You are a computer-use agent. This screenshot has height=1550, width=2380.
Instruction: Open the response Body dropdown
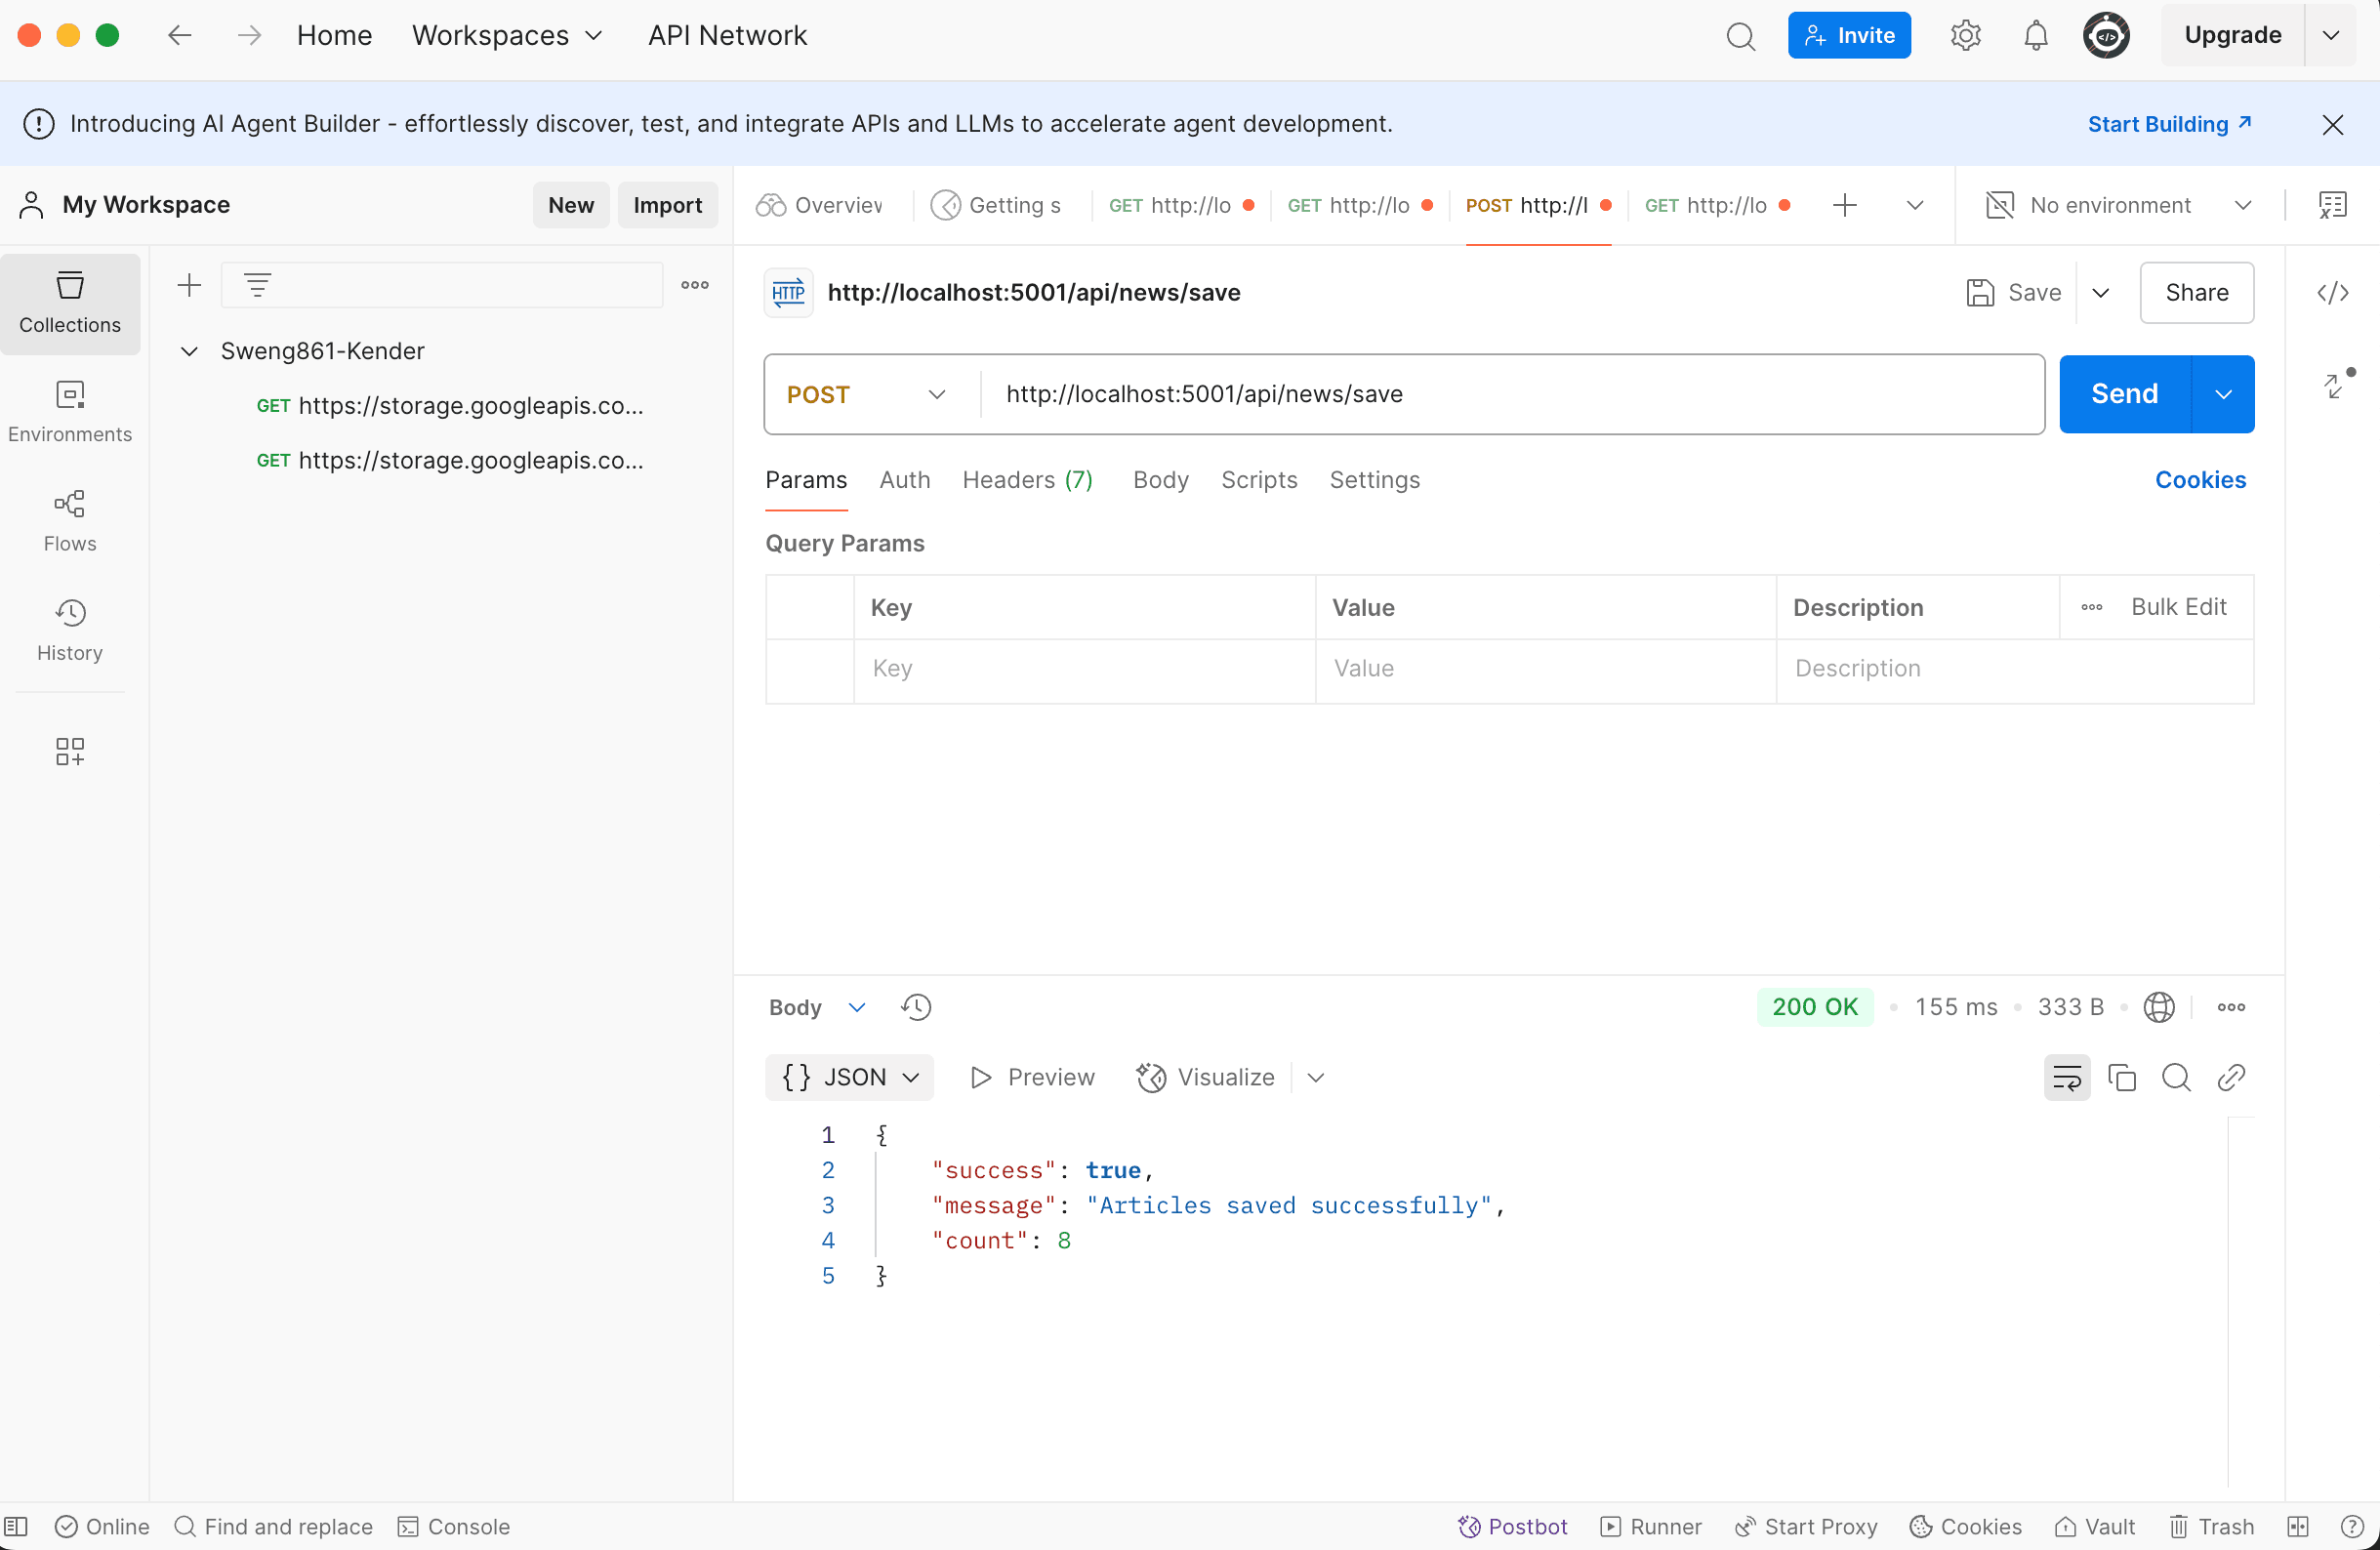[817, 1007]
